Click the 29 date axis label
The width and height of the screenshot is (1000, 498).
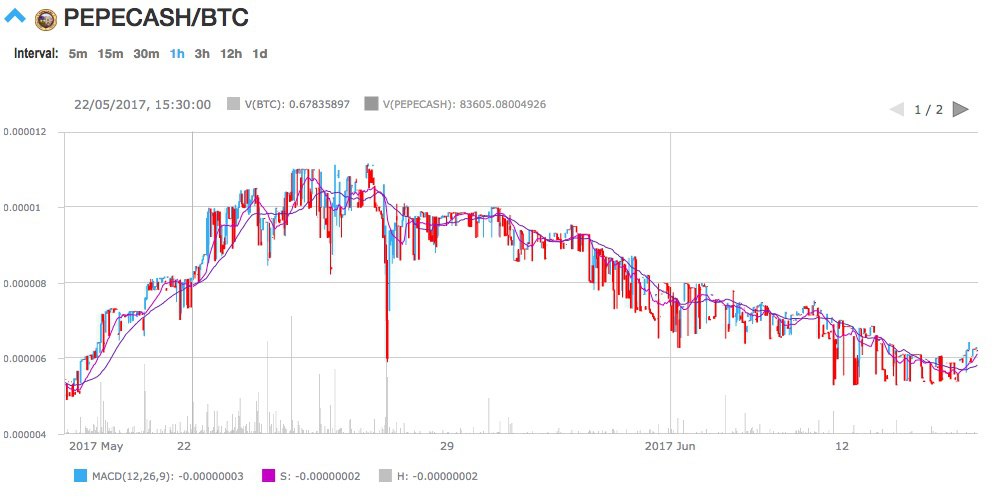click(x=446, y=446)
